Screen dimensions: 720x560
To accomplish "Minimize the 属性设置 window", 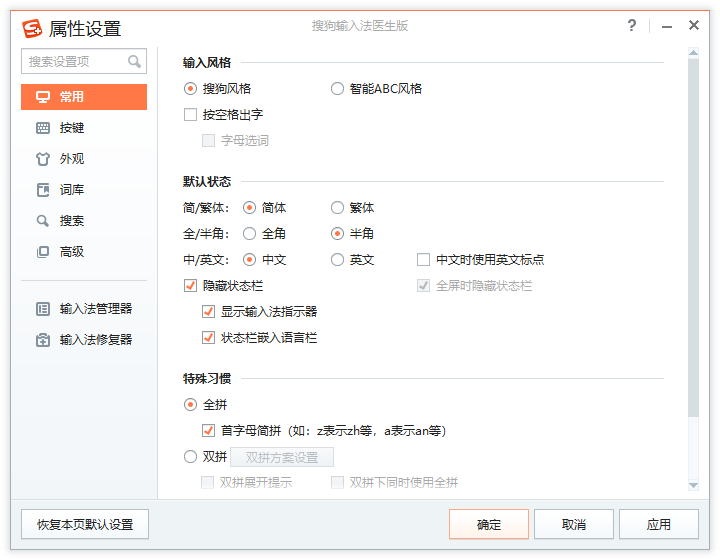I will point(667,27).
